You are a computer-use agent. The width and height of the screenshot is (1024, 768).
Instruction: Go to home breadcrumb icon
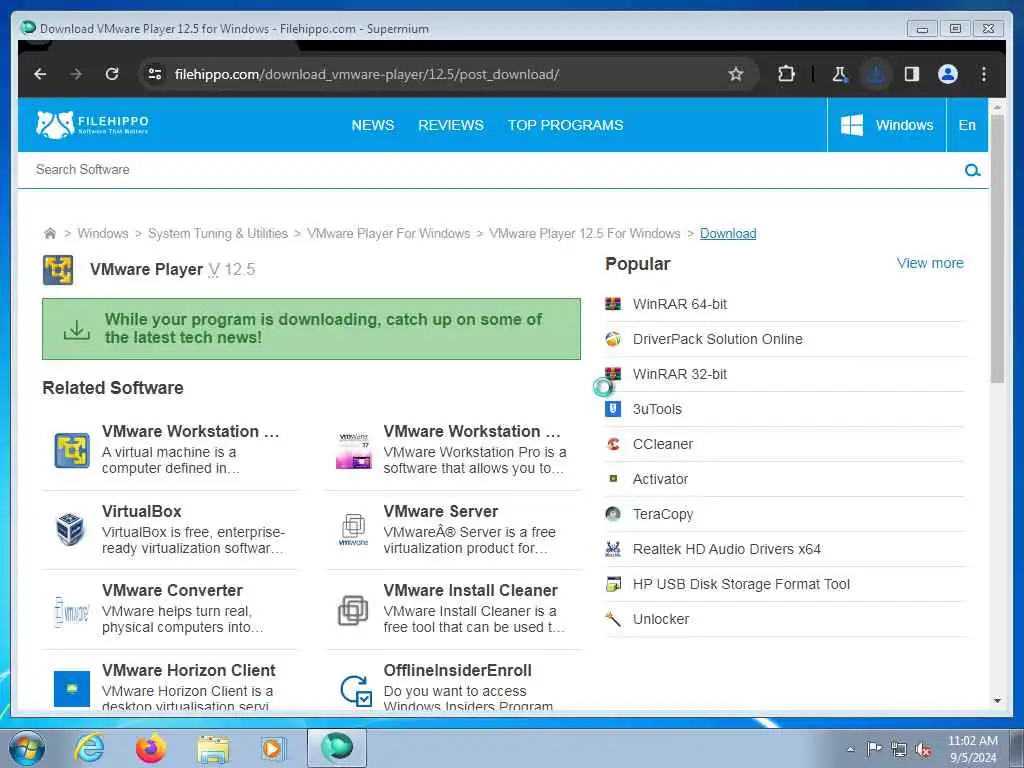[x=50, y=233]
